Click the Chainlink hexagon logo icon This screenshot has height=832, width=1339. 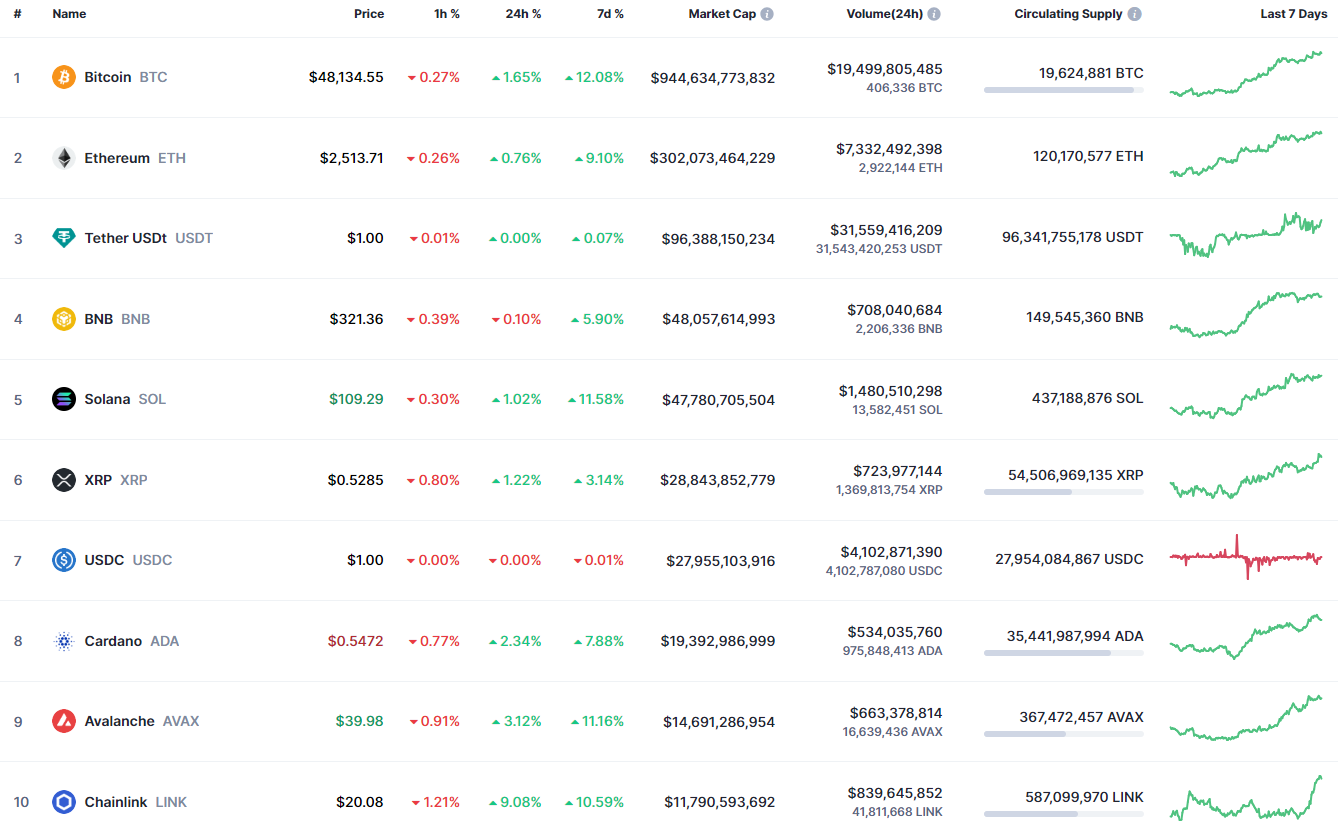[x=64, y=802]
